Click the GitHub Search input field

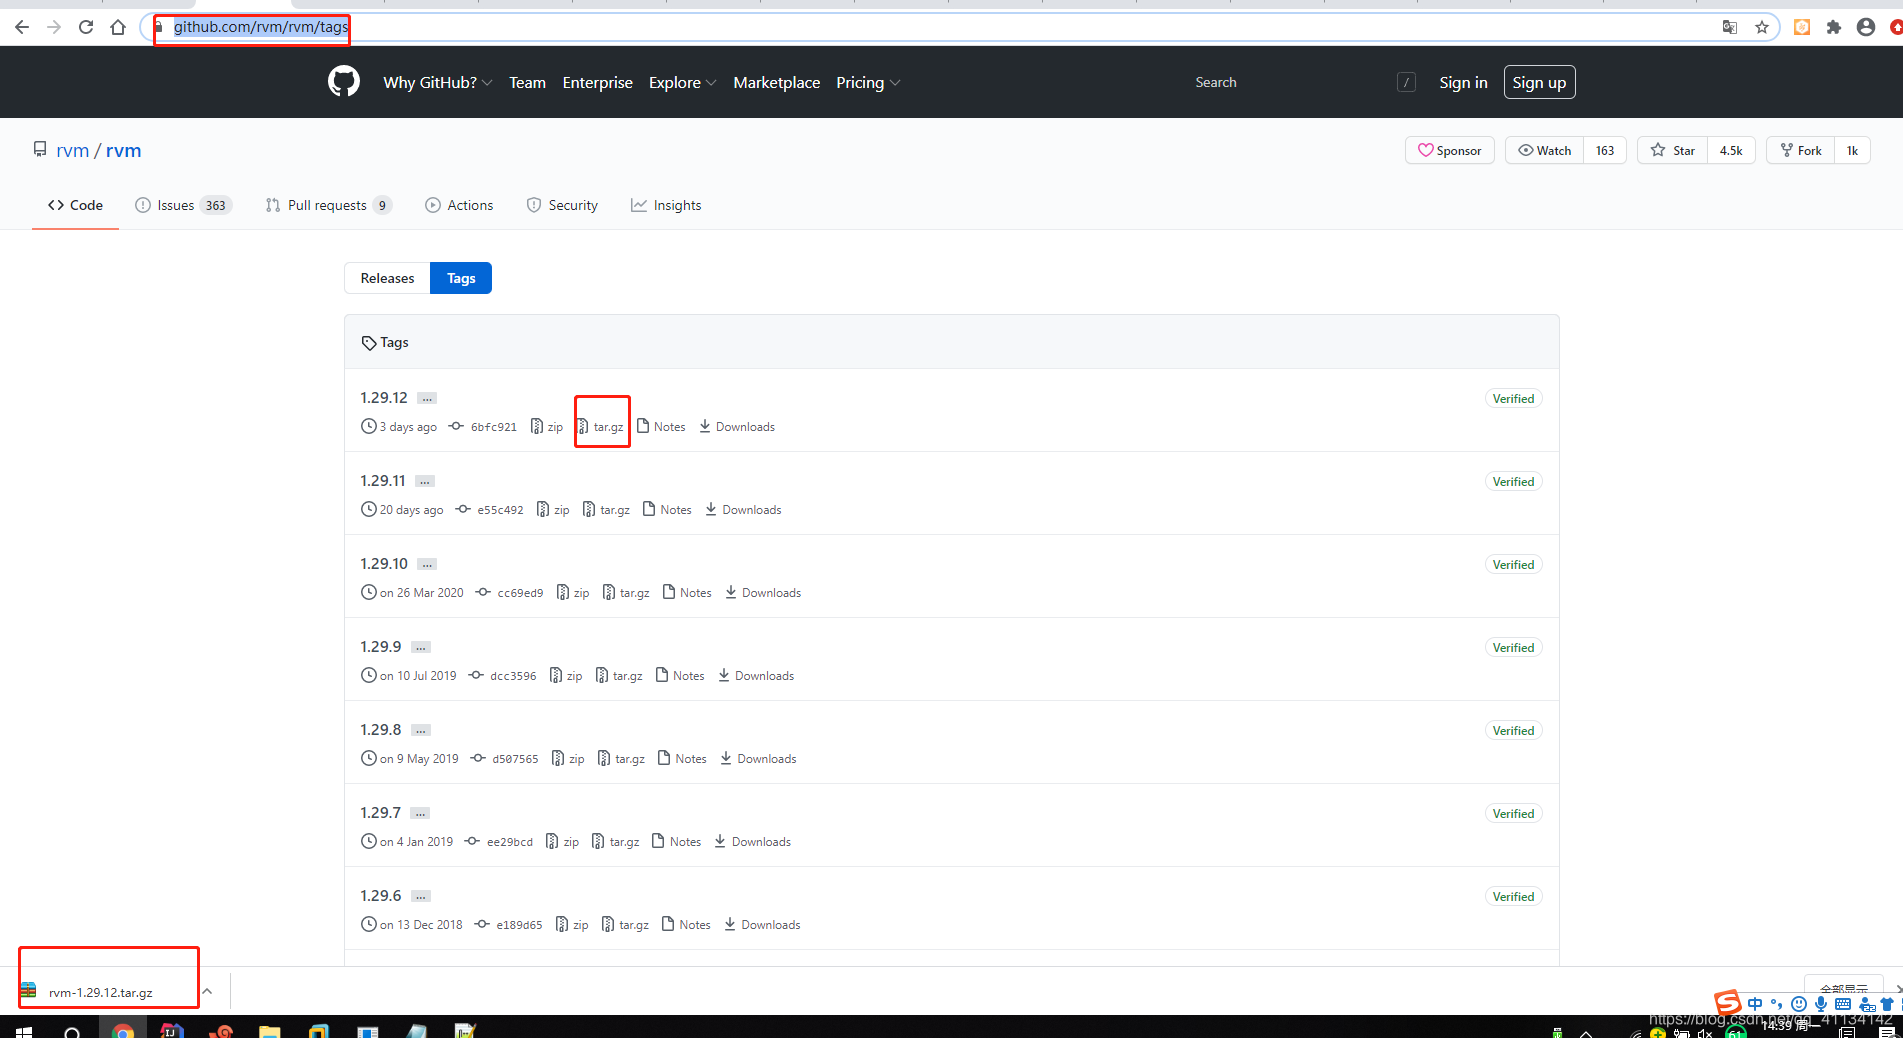(1304, 82)
